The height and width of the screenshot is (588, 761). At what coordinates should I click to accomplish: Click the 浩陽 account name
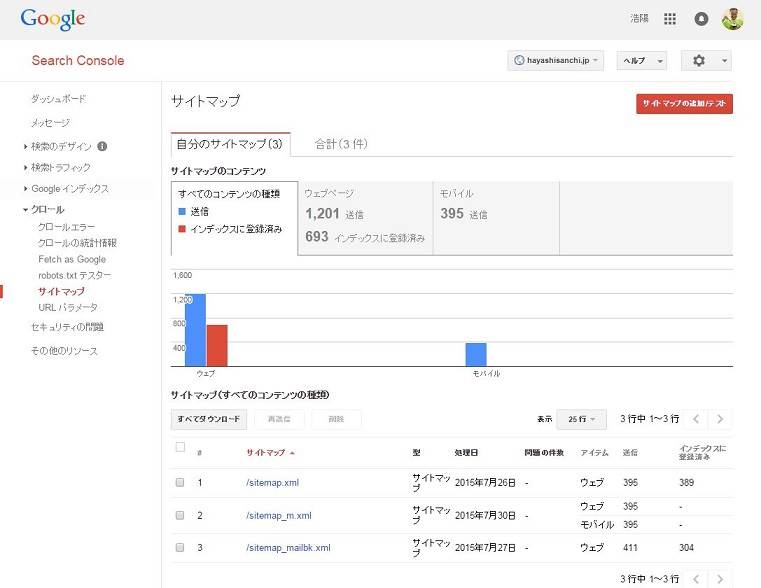point(639,18)
